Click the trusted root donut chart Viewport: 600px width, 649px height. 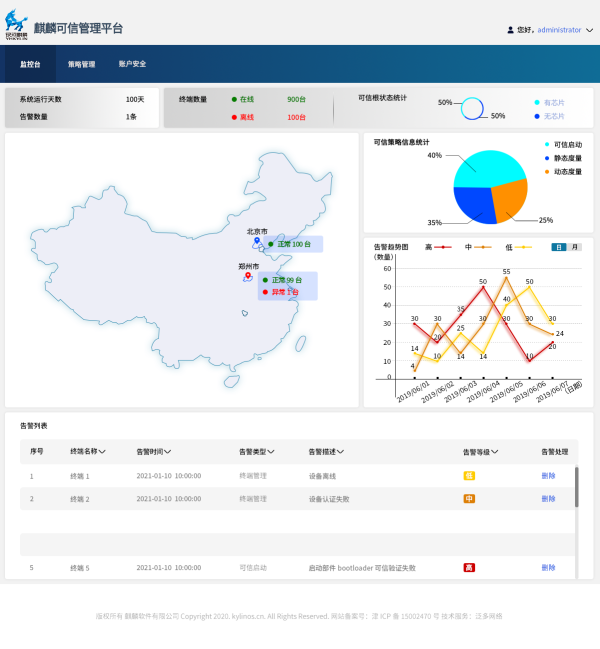[472, 108]
